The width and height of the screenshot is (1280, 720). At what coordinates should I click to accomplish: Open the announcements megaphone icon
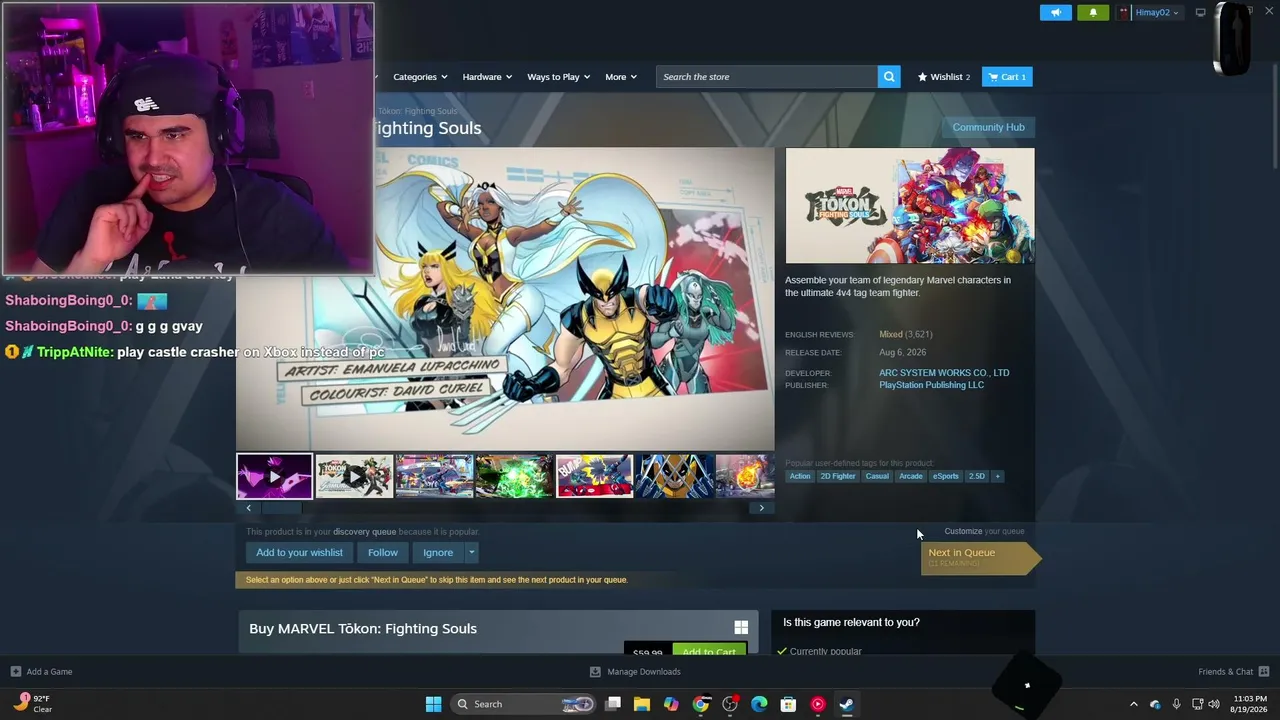tap(1055, 13)
